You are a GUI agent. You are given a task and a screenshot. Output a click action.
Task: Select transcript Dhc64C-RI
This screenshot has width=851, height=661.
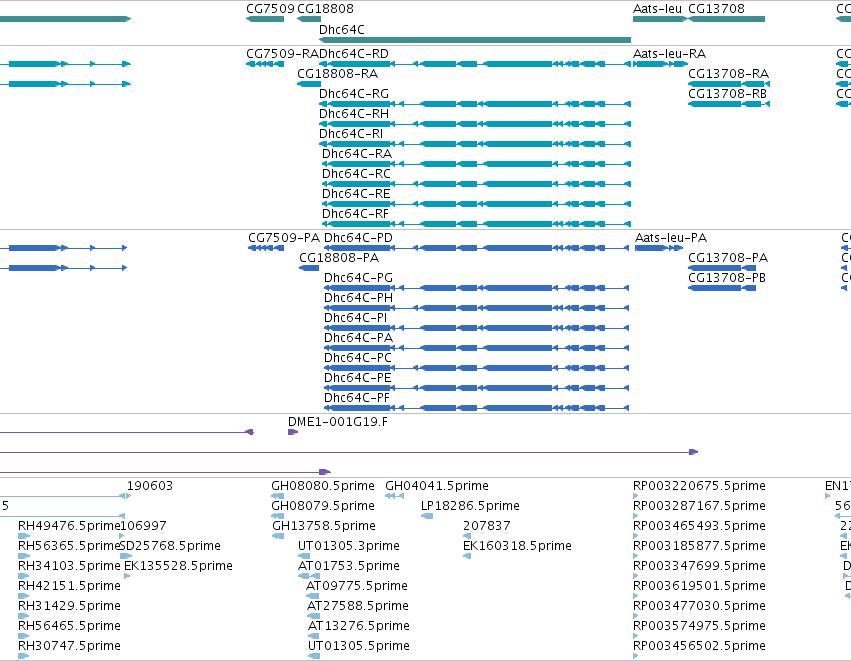[x=351, y=134]
